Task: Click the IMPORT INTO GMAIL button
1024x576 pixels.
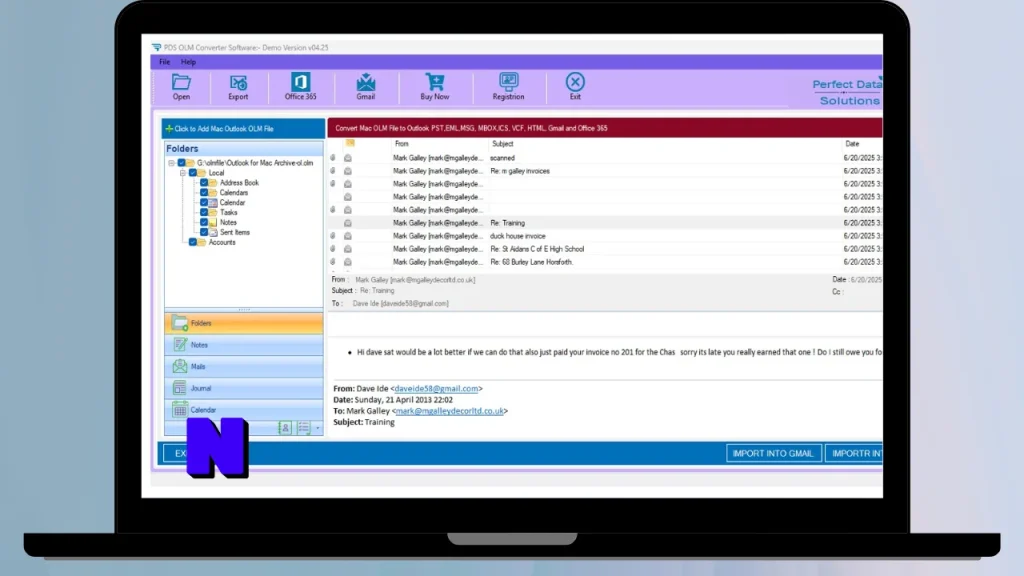Action: 773,453
